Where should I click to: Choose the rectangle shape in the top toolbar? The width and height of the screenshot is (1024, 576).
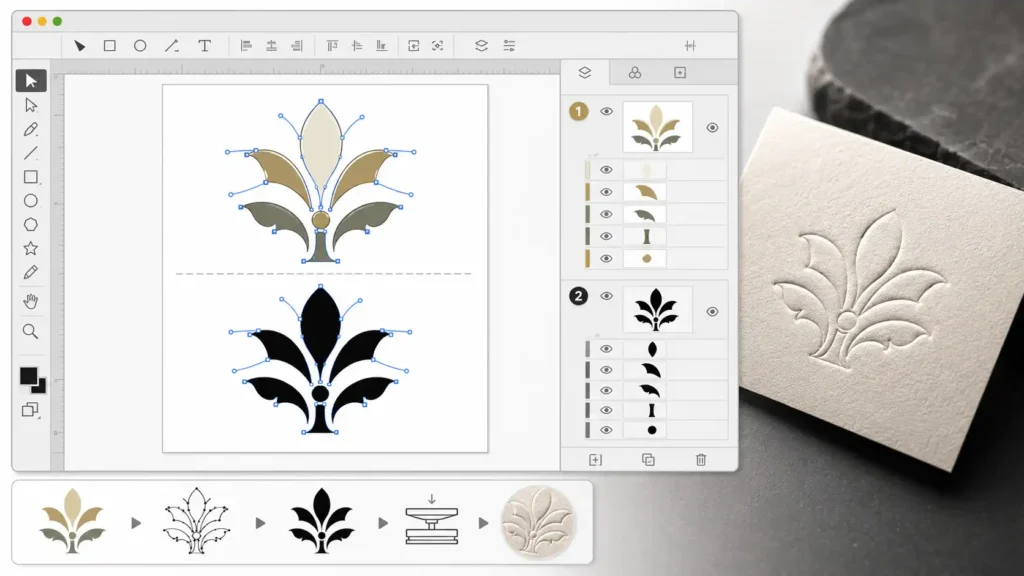point(110,46)
